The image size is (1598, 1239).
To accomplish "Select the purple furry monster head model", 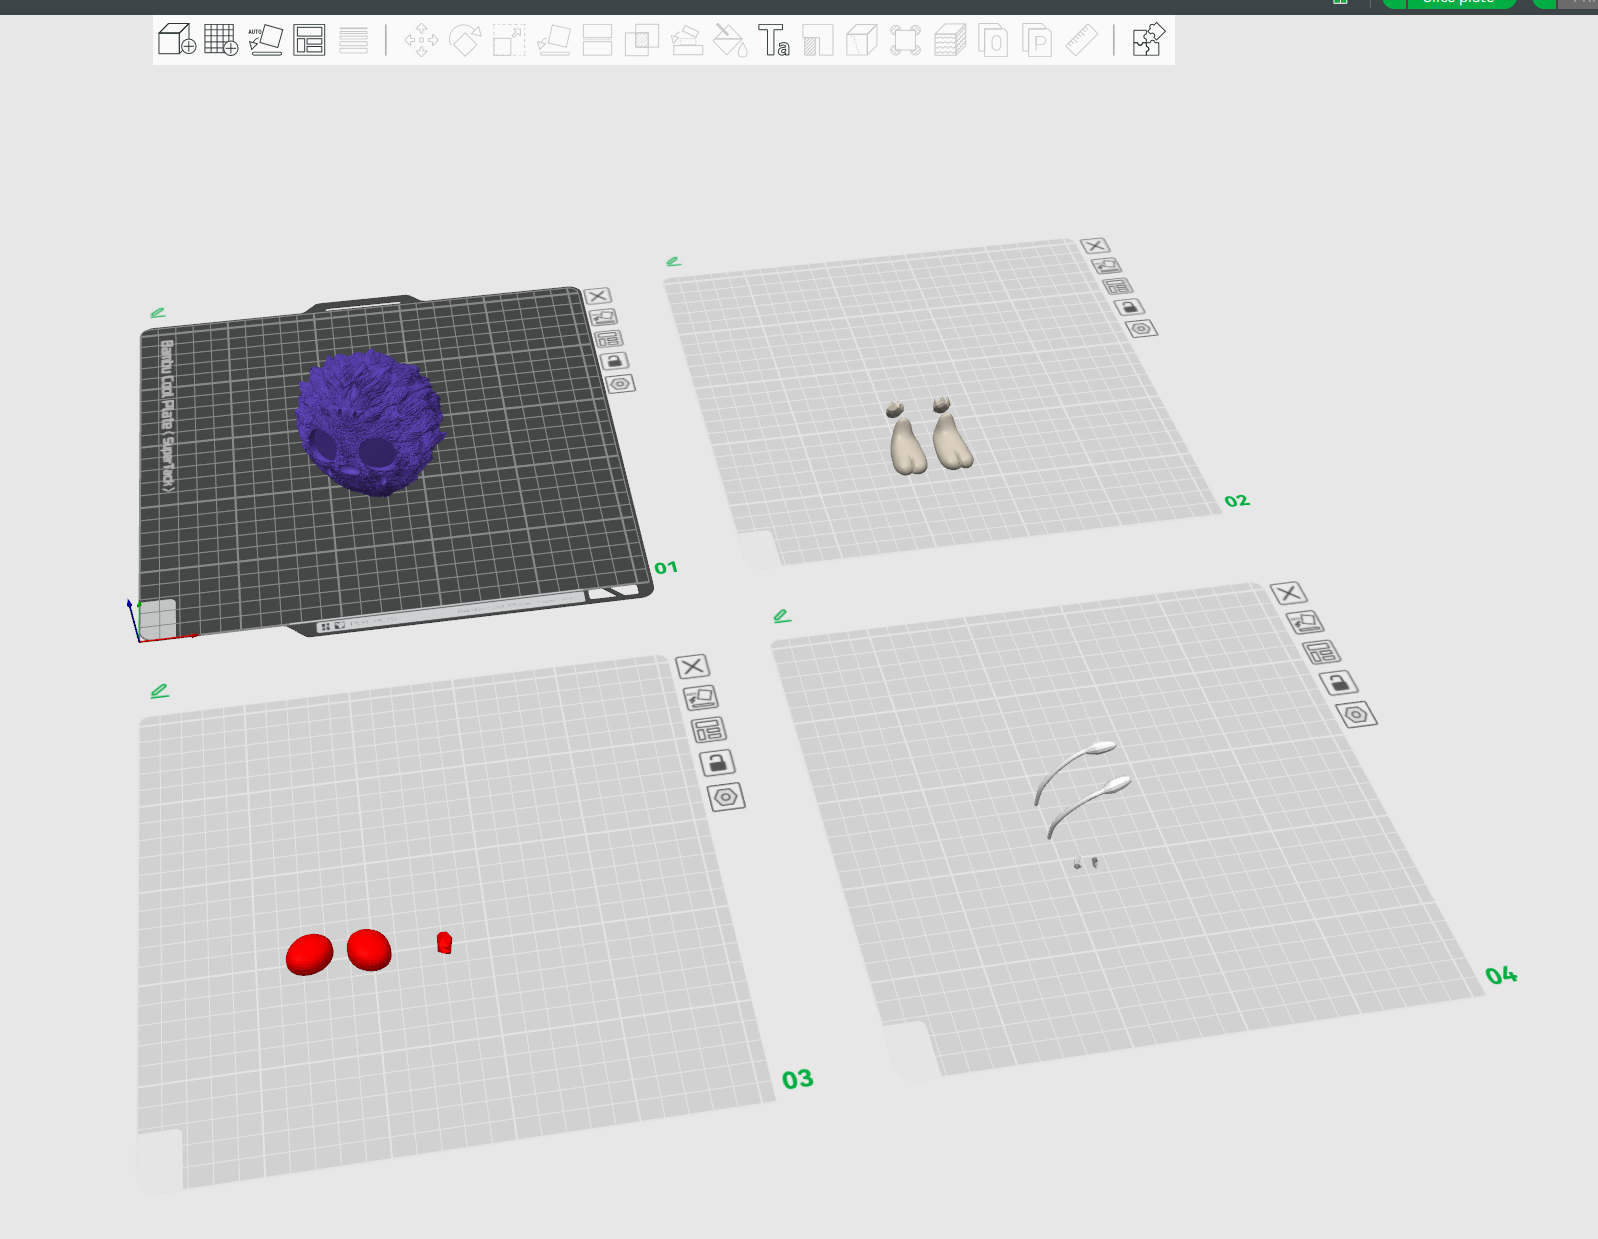I will [370, 423].
